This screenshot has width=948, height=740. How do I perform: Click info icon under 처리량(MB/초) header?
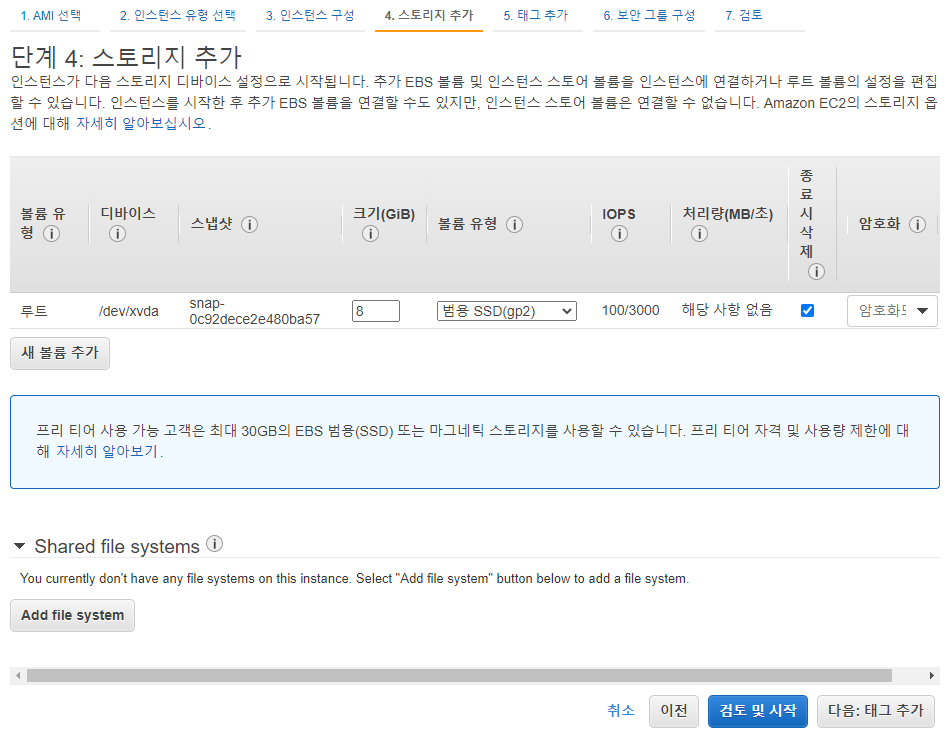[x=699, y=233]
